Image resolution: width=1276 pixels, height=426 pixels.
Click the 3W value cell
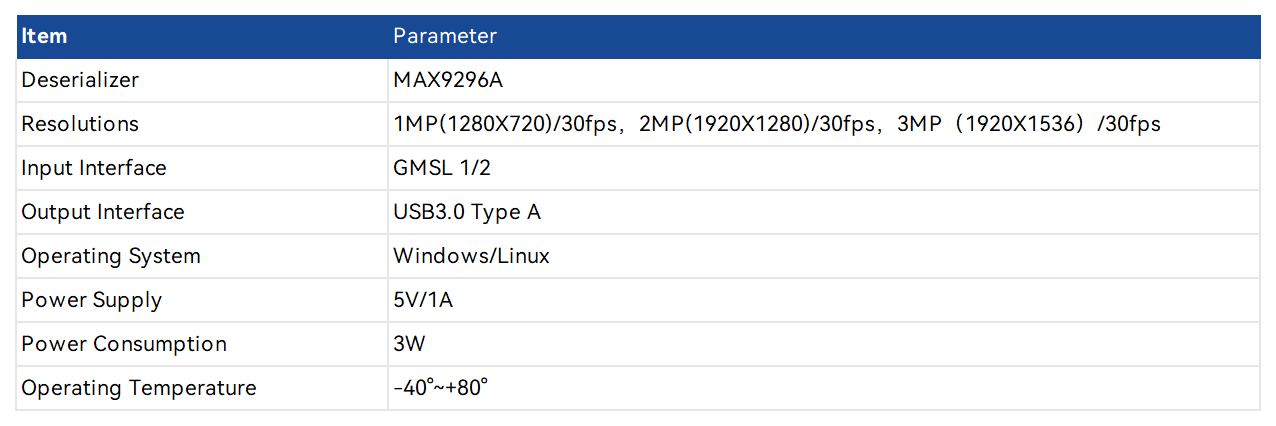(x=409, y=344)
